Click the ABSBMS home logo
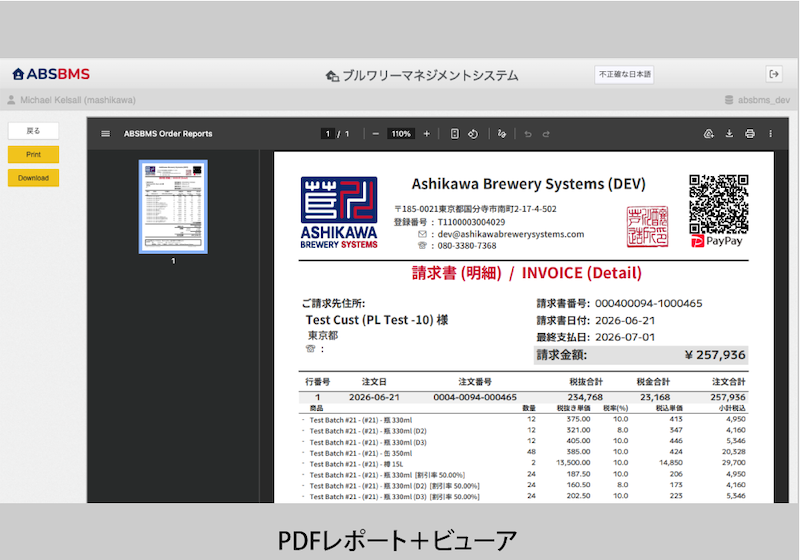This screenshot has height=560, width=800. coord(51,74)
